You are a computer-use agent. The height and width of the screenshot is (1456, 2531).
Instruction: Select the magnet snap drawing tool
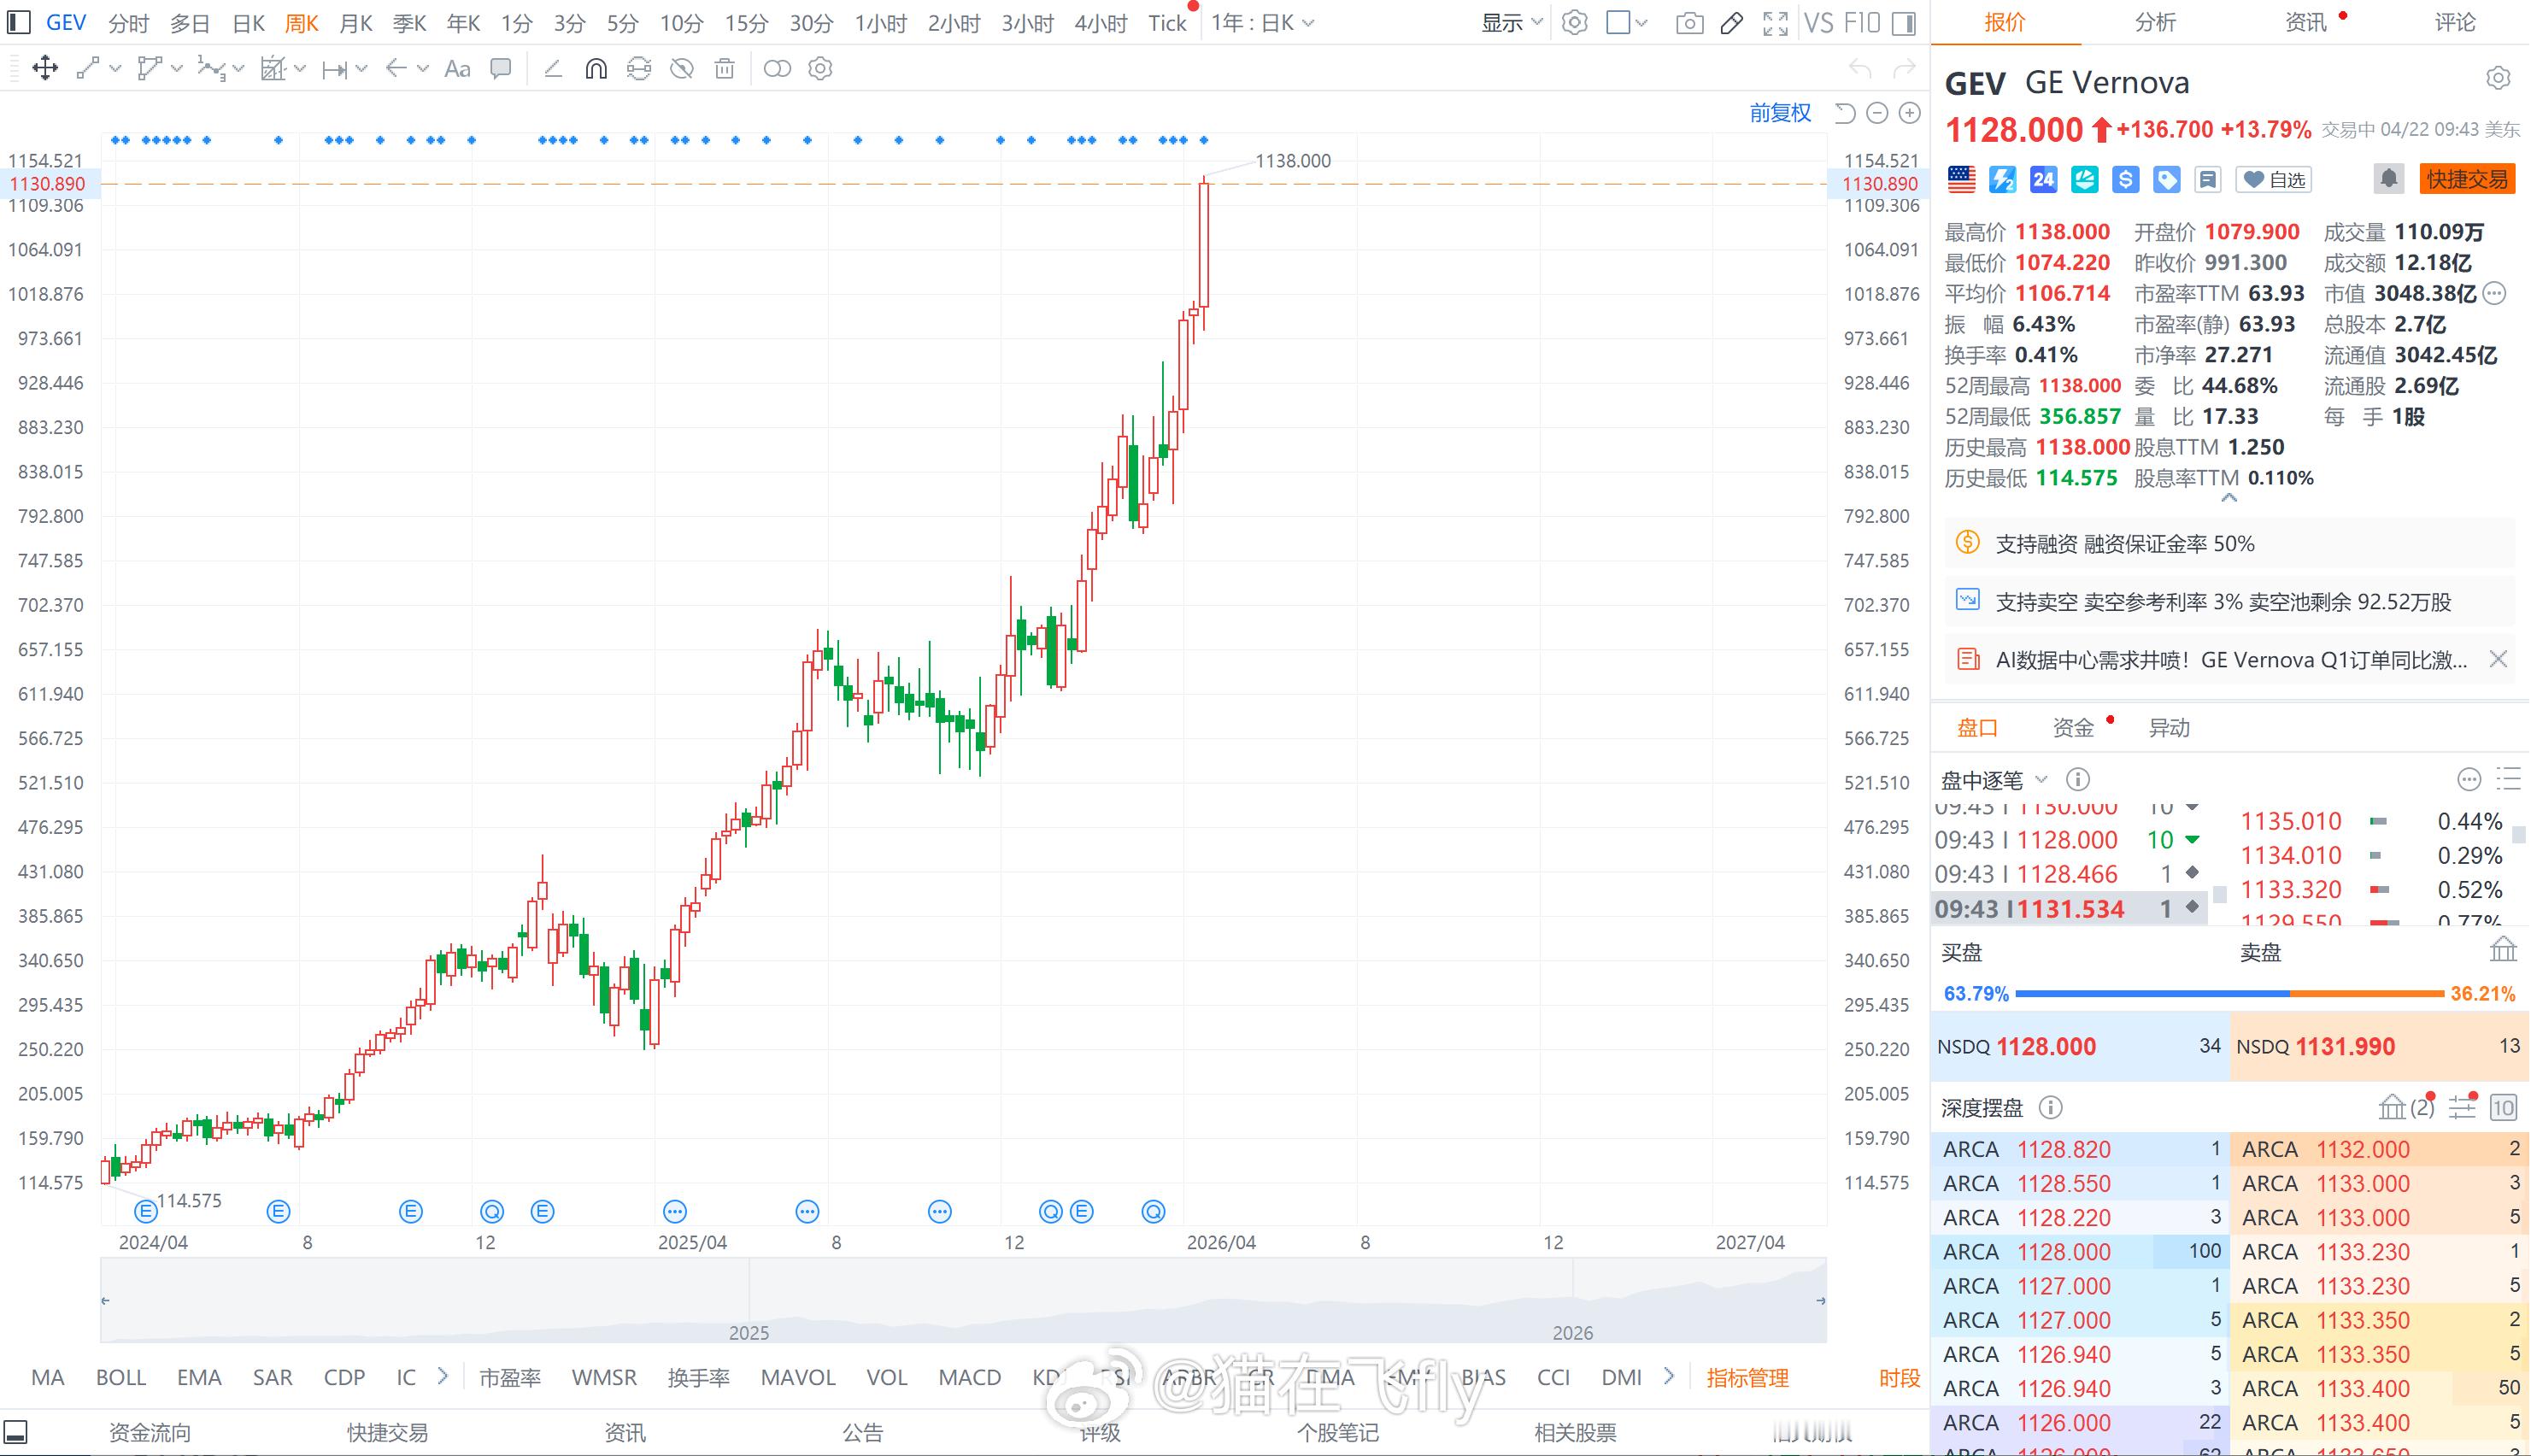596,69
